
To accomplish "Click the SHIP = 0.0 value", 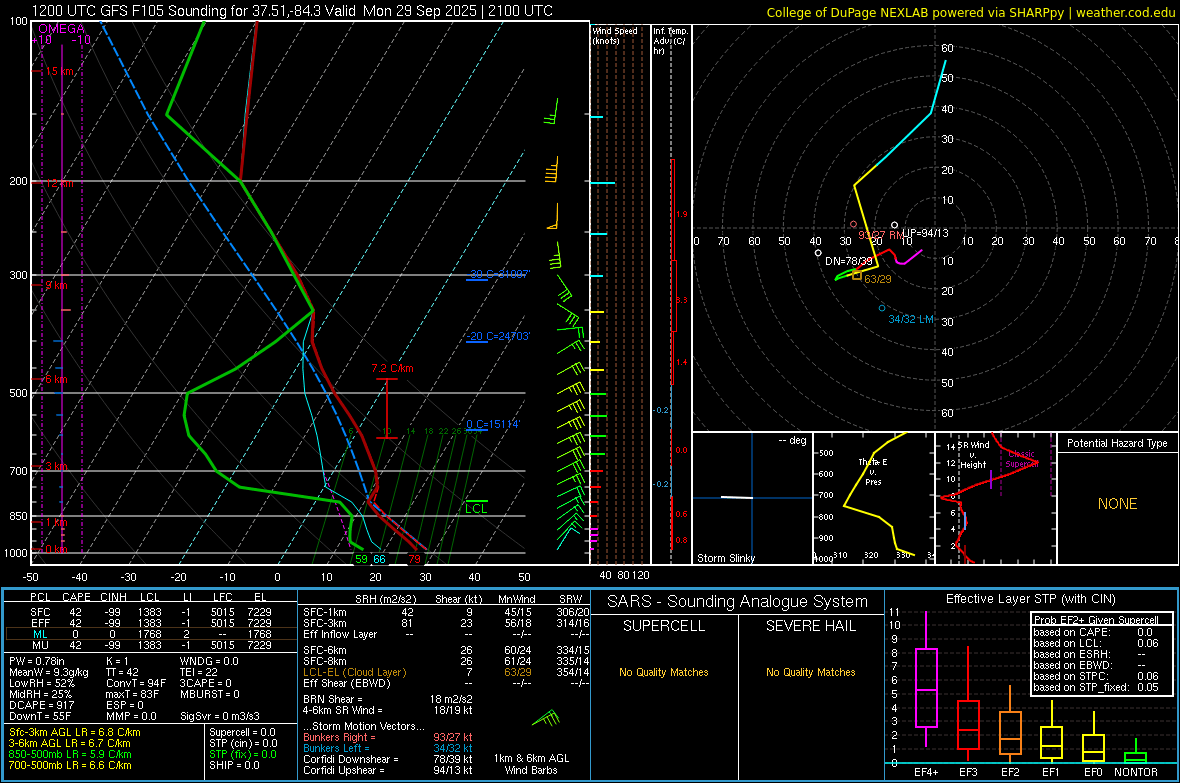I will pos(234,765).
